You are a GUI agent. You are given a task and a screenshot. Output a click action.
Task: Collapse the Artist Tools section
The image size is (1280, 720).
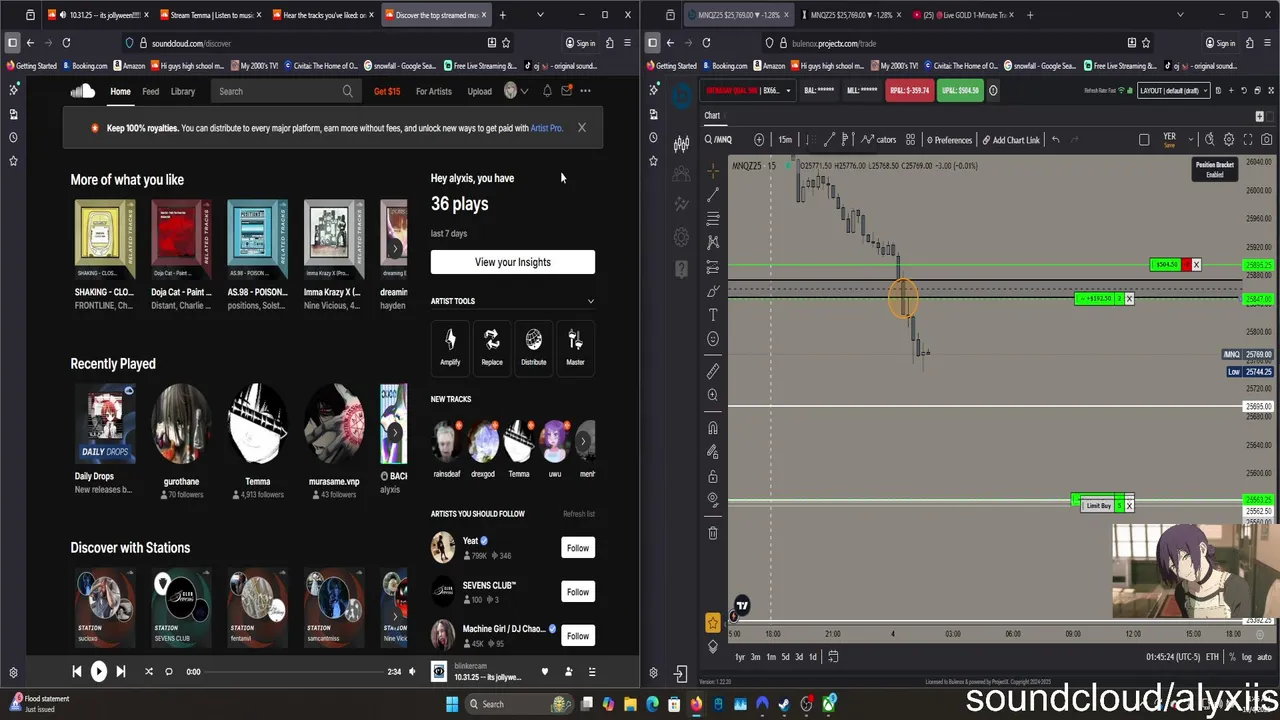590,301
